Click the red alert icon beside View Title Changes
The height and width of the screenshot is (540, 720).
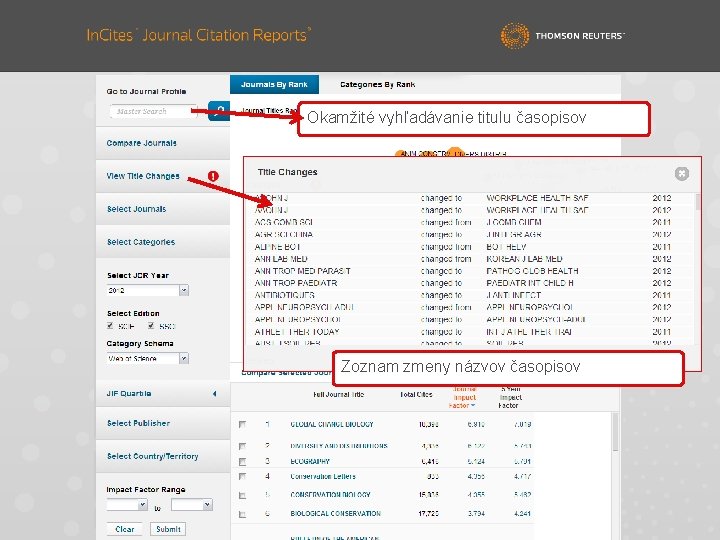(x=213, y=176)
